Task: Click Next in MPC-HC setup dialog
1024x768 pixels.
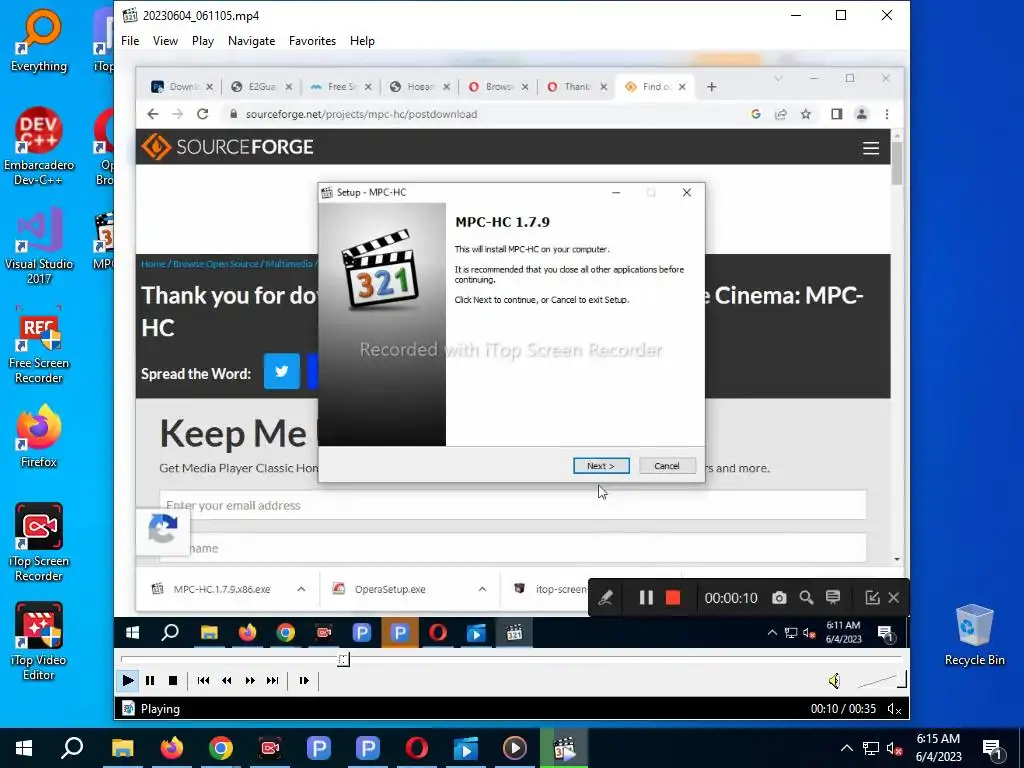Action: [601, 466]
